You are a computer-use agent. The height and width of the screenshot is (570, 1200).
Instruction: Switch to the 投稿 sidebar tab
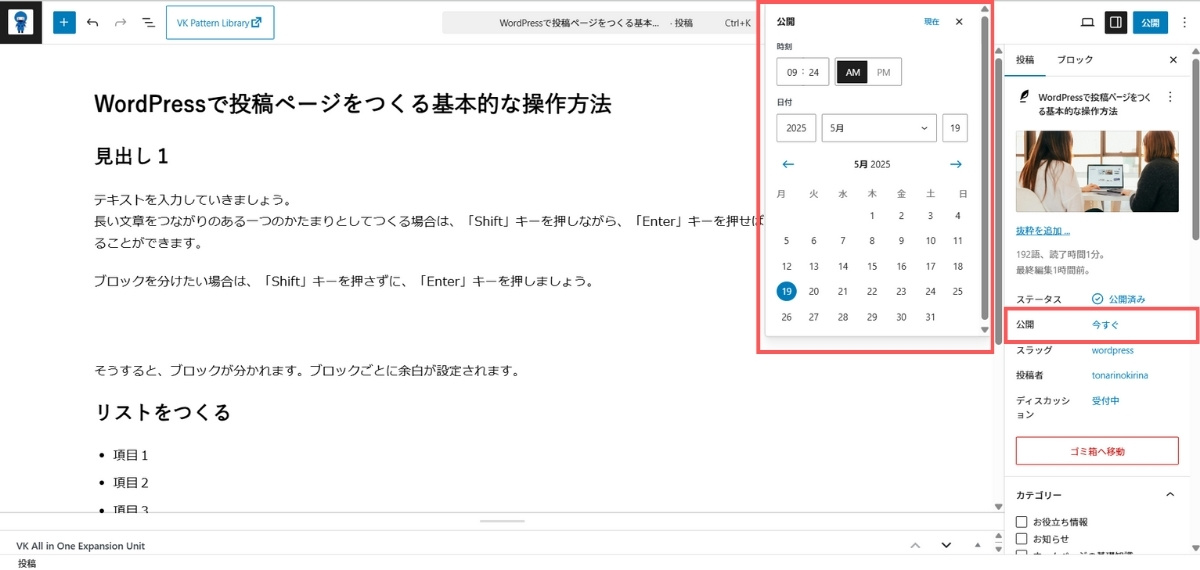[x=1025, y=60]
